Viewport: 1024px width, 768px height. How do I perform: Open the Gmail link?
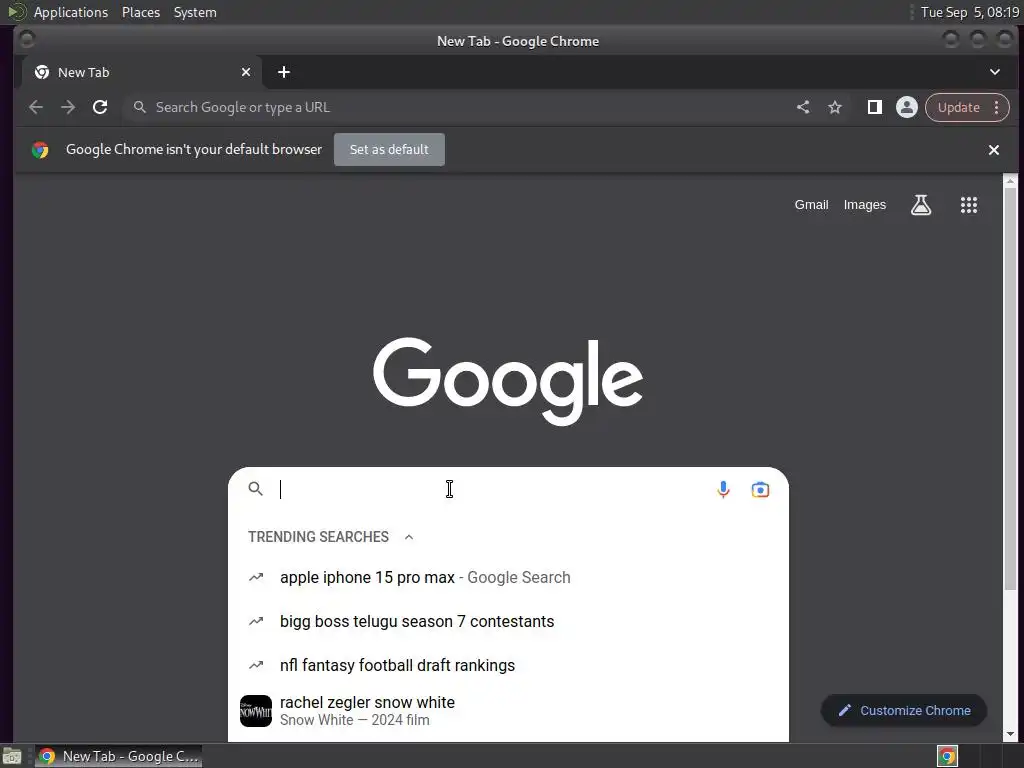tap(811, 204)
